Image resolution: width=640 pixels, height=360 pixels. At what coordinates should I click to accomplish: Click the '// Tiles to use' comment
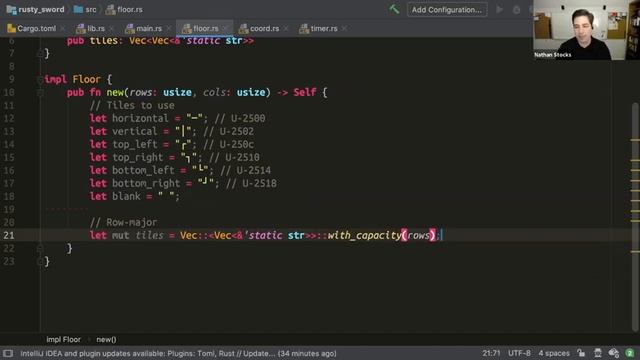click(132, 106)
